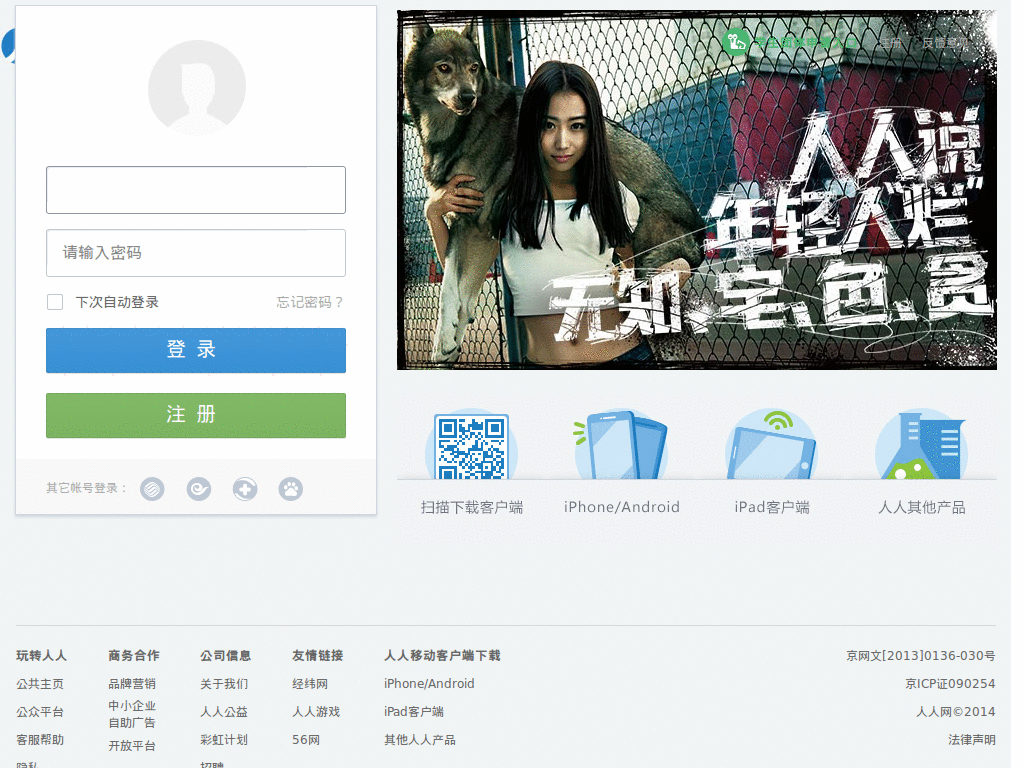Open the 反馈意见 link on banner
The image size is (1024, 768).
(946, 42)
